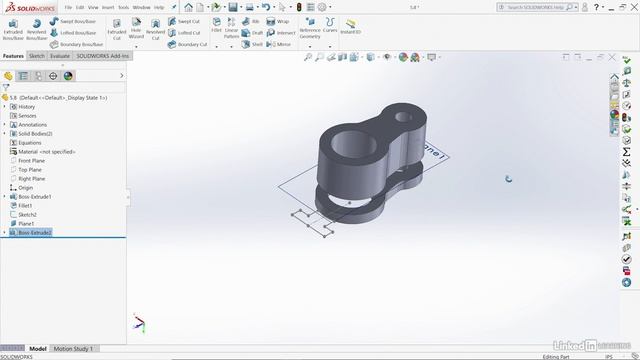Select Sketch2 in the feature tree
Viewport: 640px width, 360px height.
click(23, 214)
